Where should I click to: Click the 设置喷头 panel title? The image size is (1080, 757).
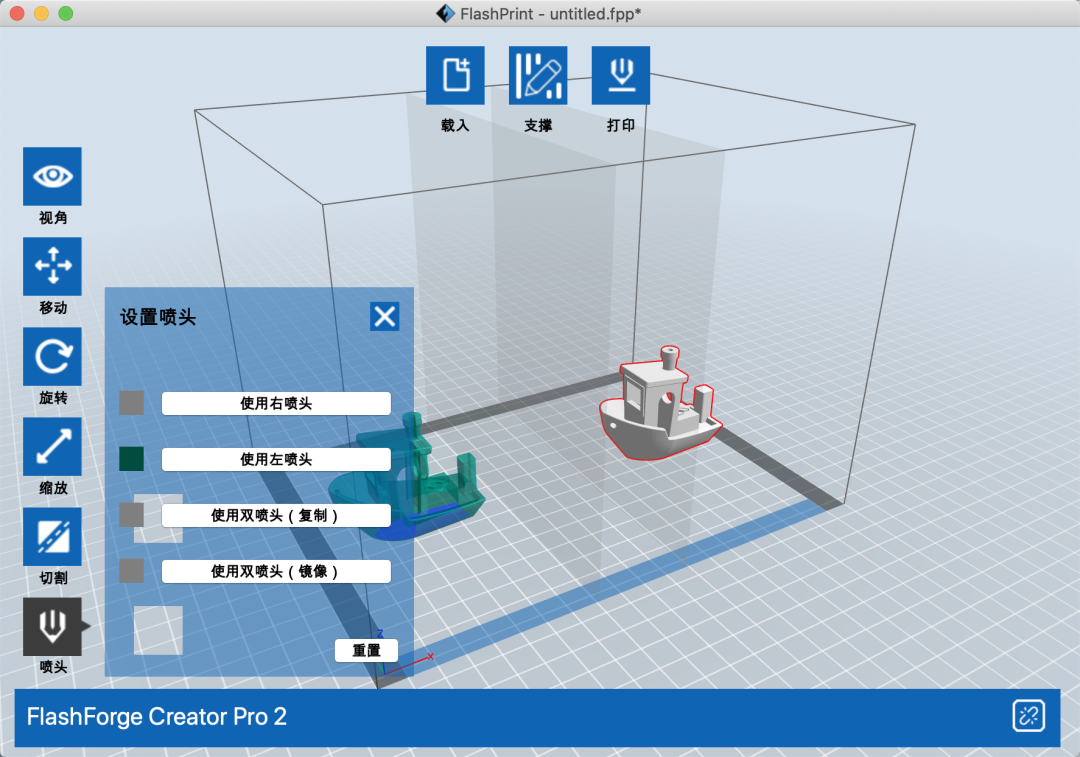point(158,317)
